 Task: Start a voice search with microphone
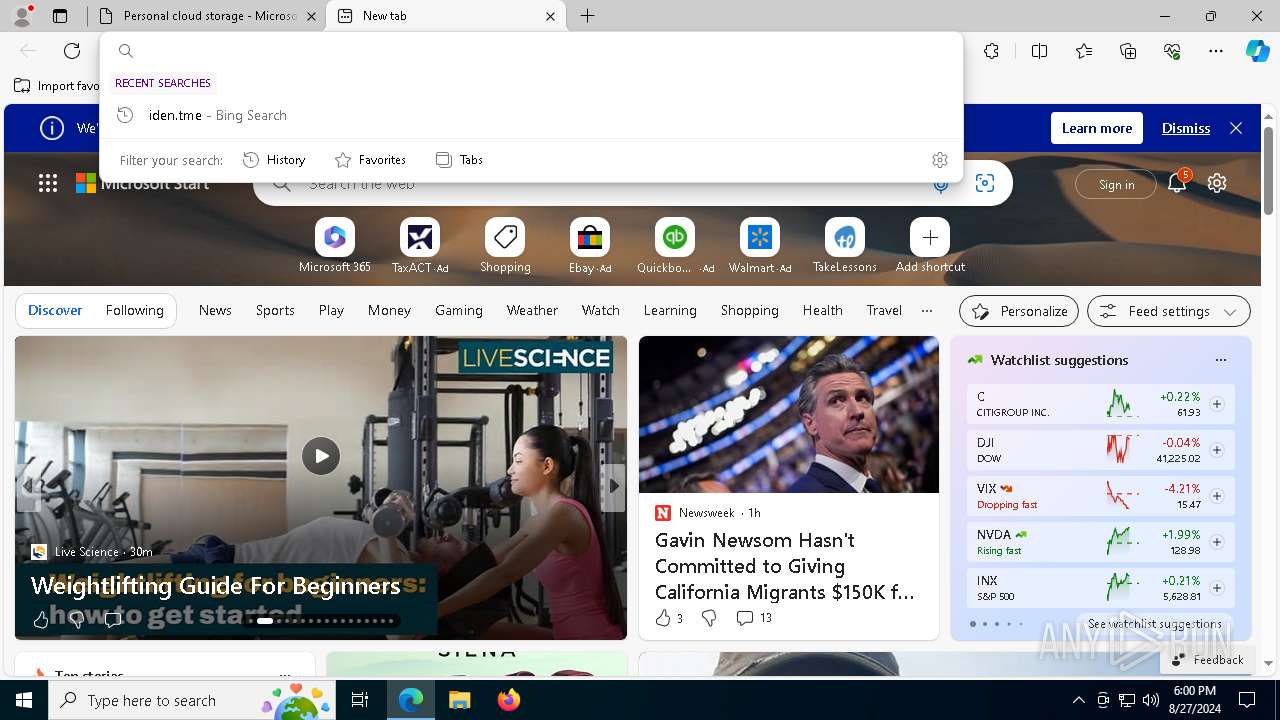[940, 184]
